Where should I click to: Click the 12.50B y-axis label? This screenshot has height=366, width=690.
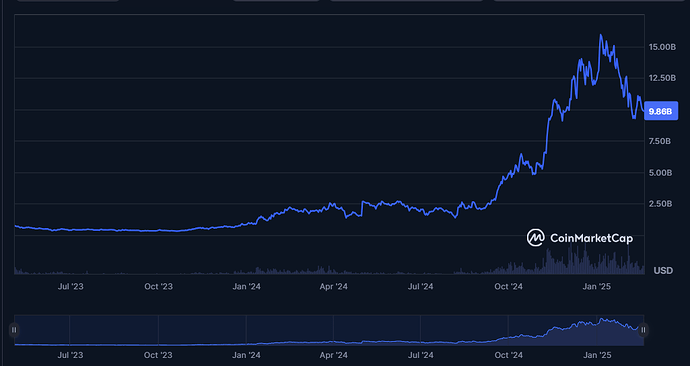[x=662, y=78]
